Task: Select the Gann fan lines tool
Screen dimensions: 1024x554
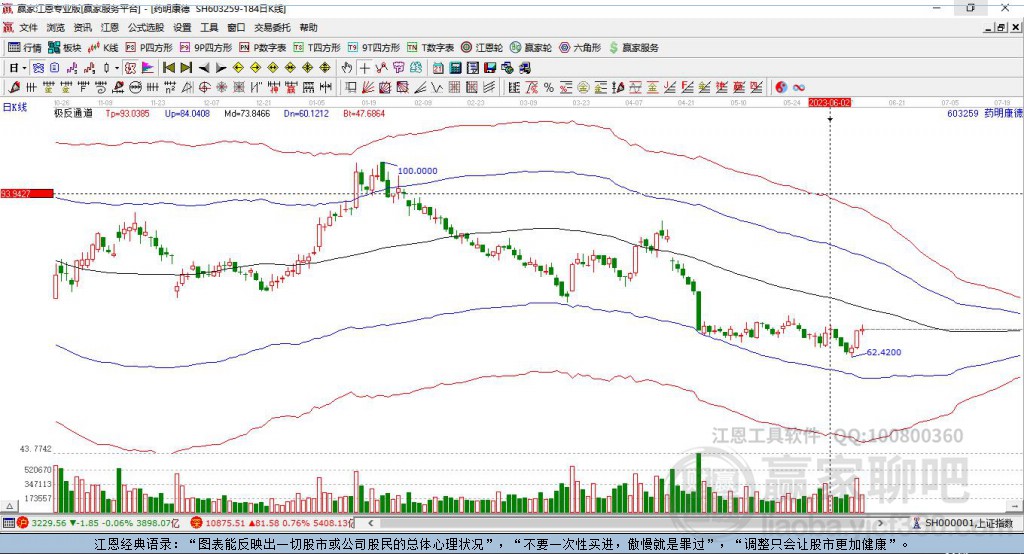Action: point(368,88)
